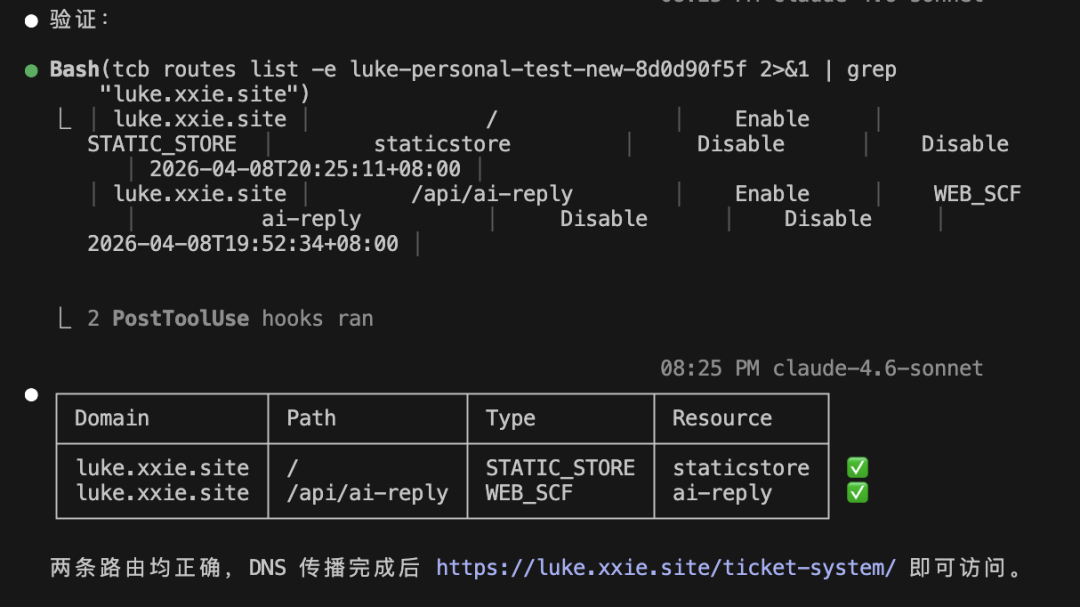This screenshot has width=1080, height=607.
Task: Click the /api/ai-reply path in the table
Action: pyautogui.click(x=367, y=493)
